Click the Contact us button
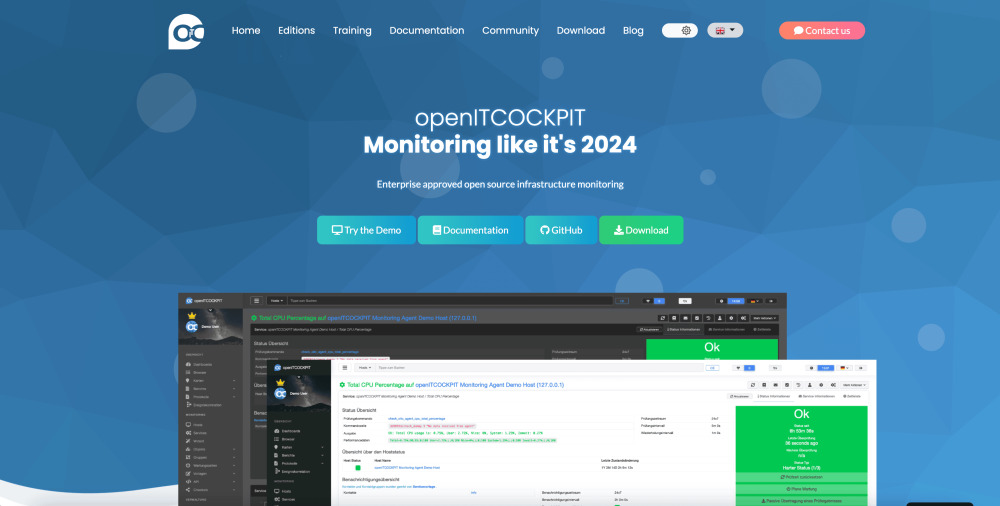The width and height of the screenshot is (1000, 506). click(822, 31)
